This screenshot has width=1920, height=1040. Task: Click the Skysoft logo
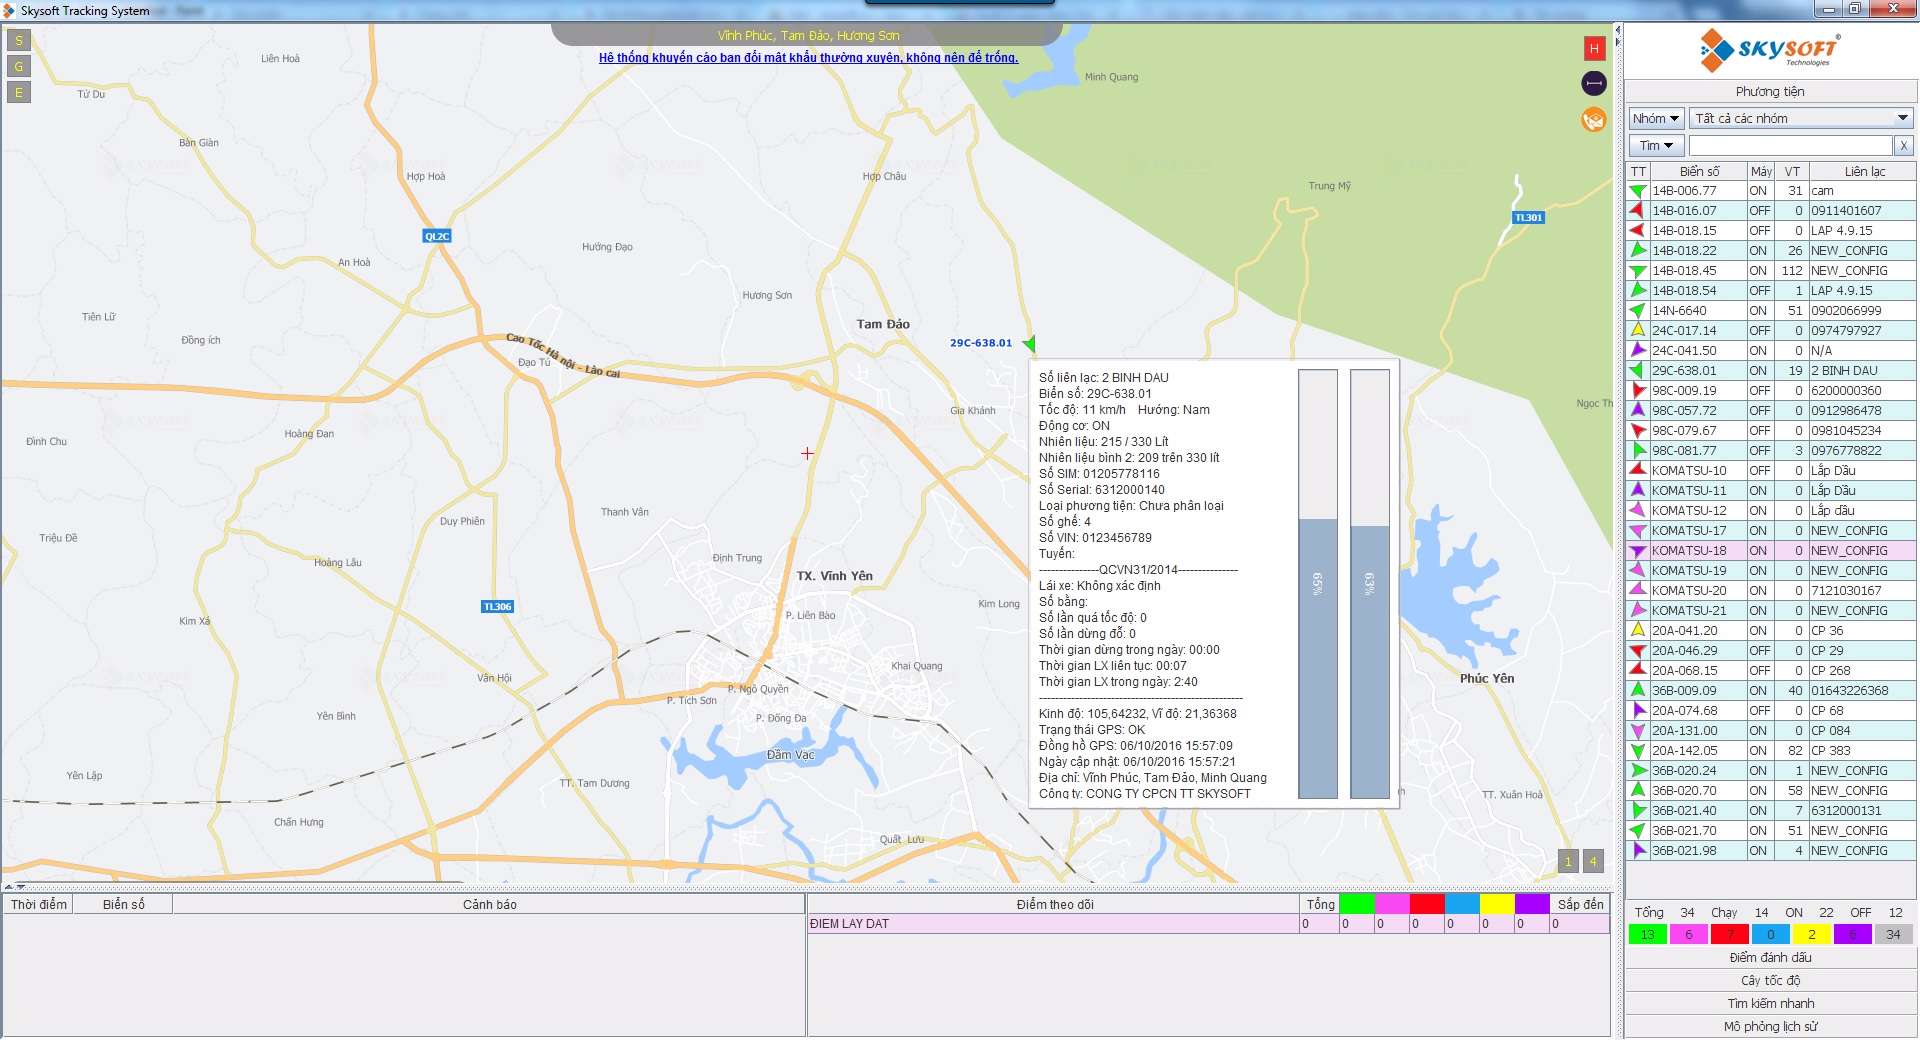1770,50
